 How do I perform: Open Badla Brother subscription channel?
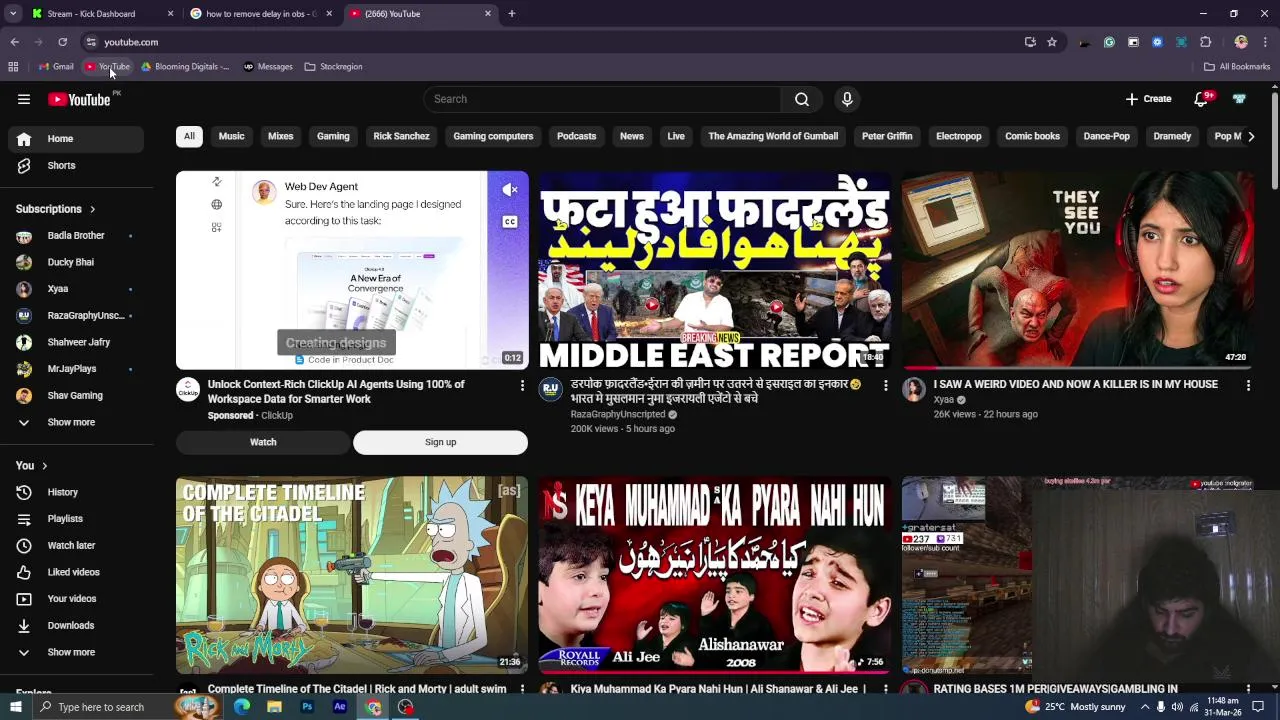pyautogui.click(x=76, y=236)
